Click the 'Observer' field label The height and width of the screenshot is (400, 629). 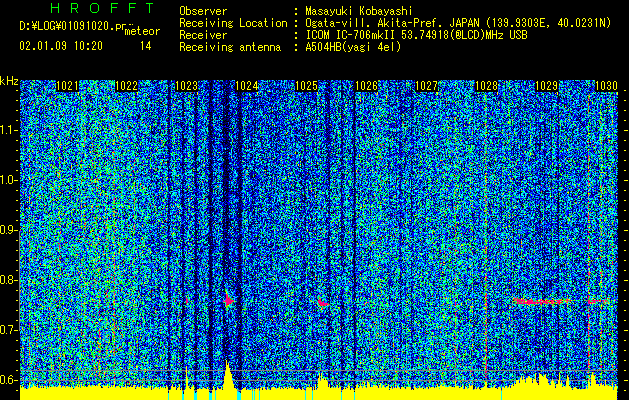(x=203, y=11)
